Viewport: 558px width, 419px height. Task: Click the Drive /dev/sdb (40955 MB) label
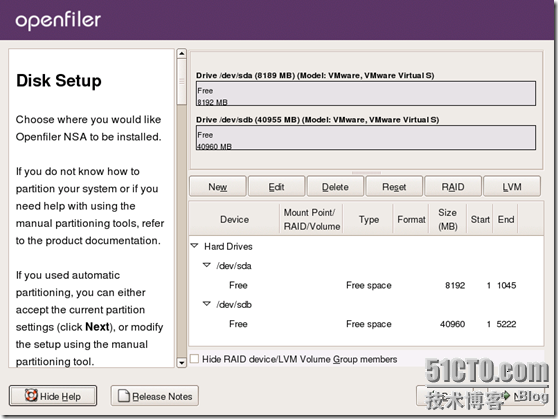(x=317, y=120)
